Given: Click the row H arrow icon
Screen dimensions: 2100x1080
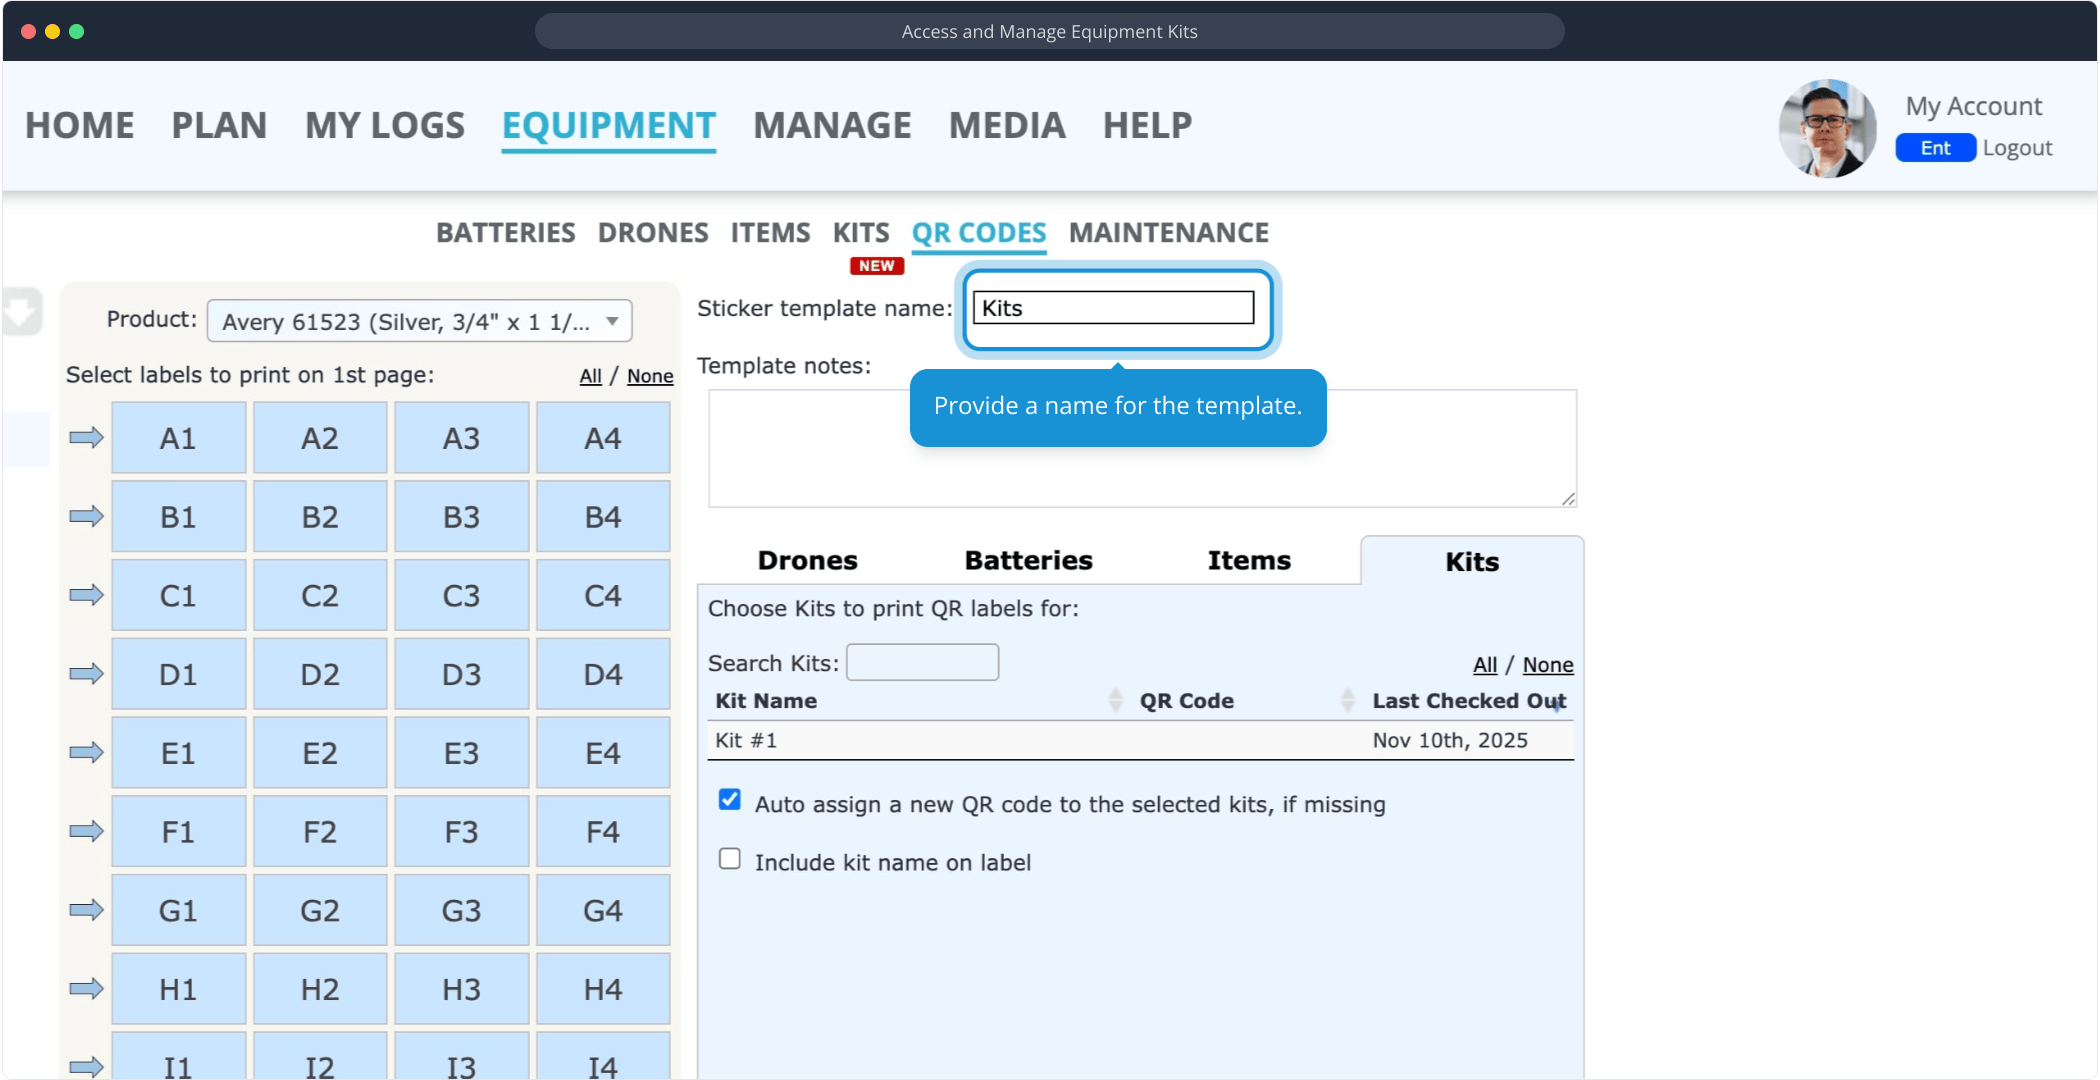Looking at the screenshot, I should pyautogui.click(x=86, y=989).
